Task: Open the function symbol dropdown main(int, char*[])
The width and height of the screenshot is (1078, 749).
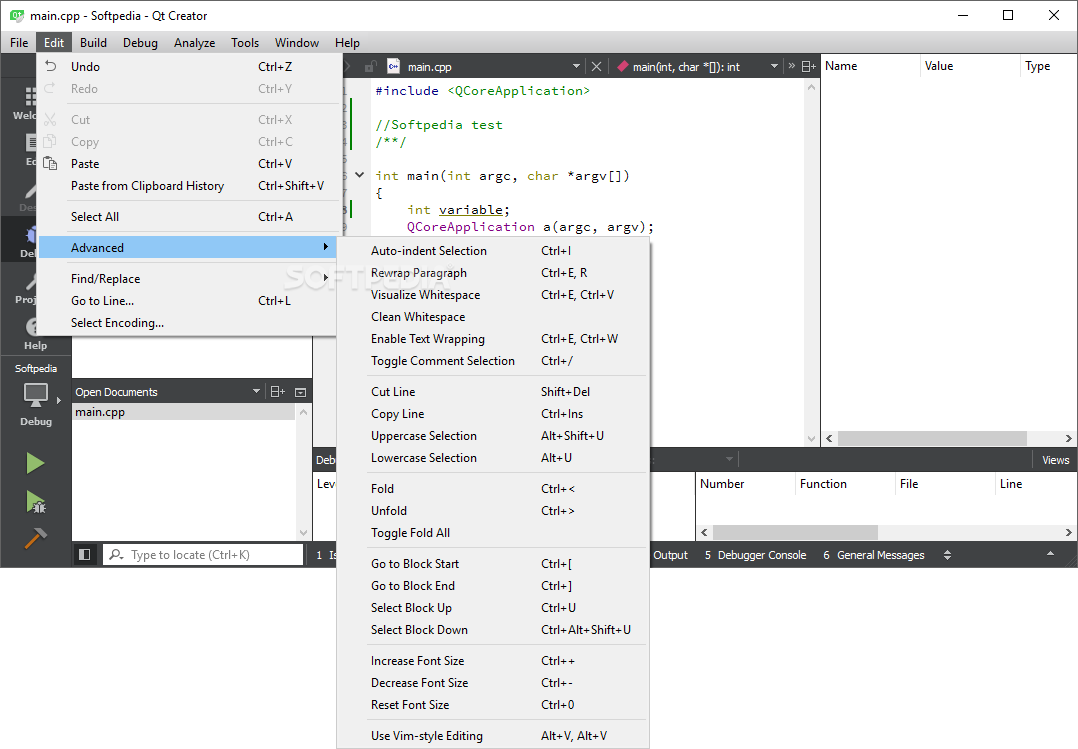Action: (x=774, y=67)
